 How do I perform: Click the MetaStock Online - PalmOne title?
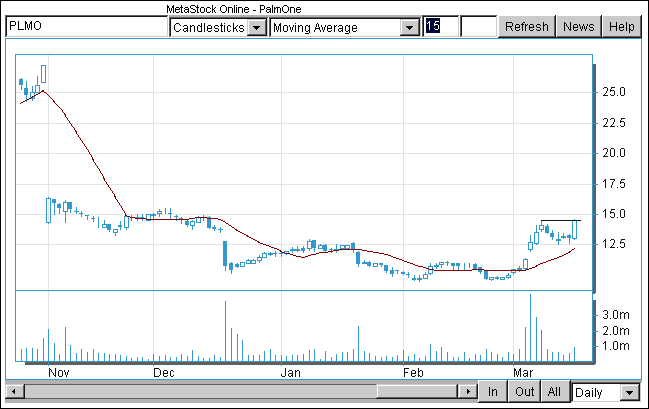click(x=234, y=9)
